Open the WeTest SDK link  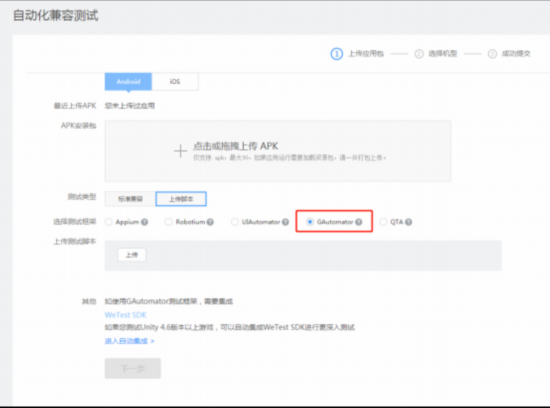[x=126, y=315]
